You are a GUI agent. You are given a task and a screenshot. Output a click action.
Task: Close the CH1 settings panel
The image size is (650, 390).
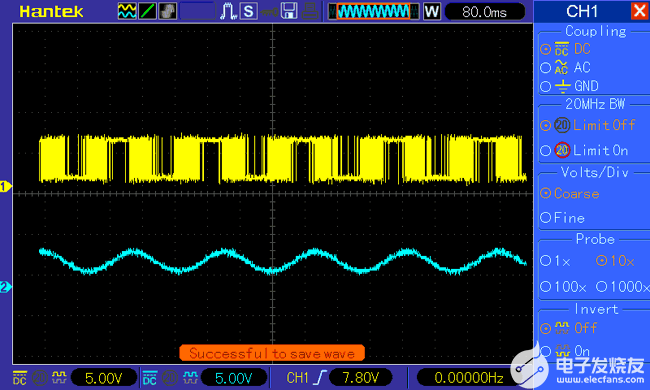(640, 11)
